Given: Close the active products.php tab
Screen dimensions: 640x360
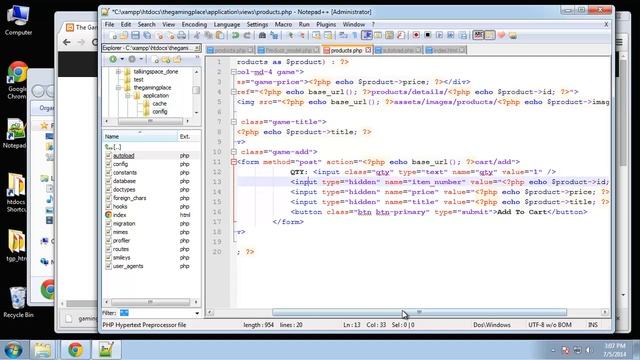Looking at the screenshot, I should pyautogui.click(x=368, y=50).
